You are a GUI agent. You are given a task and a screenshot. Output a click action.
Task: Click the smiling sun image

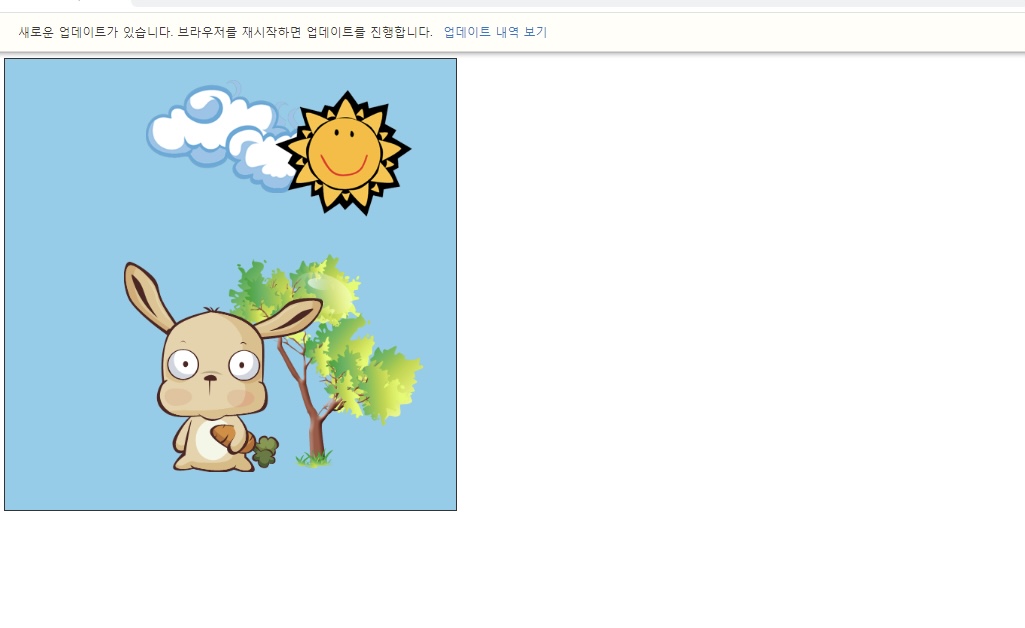pyautogui.click(x=344, y=153)
